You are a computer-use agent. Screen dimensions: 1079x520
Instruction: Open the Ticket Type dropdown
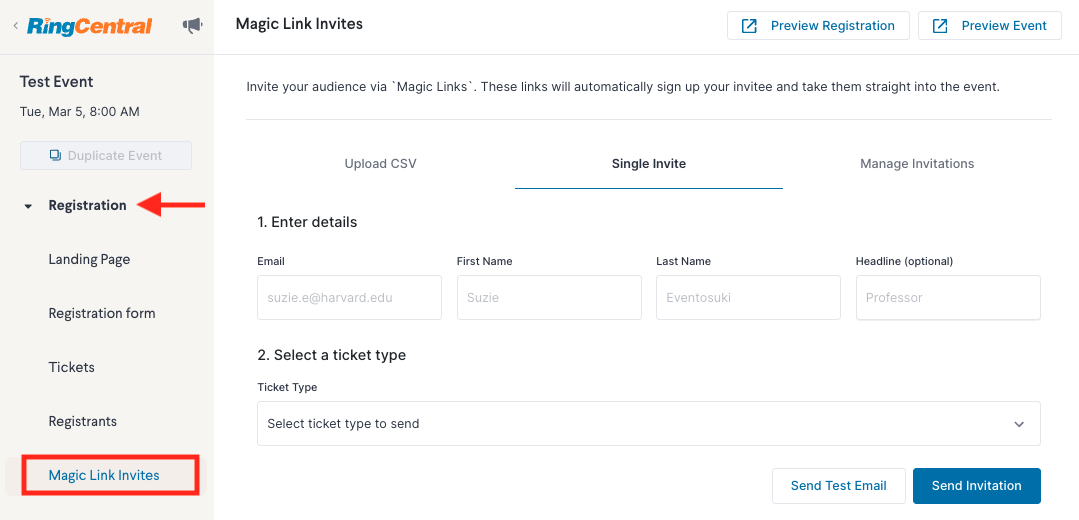click(648, 424)
